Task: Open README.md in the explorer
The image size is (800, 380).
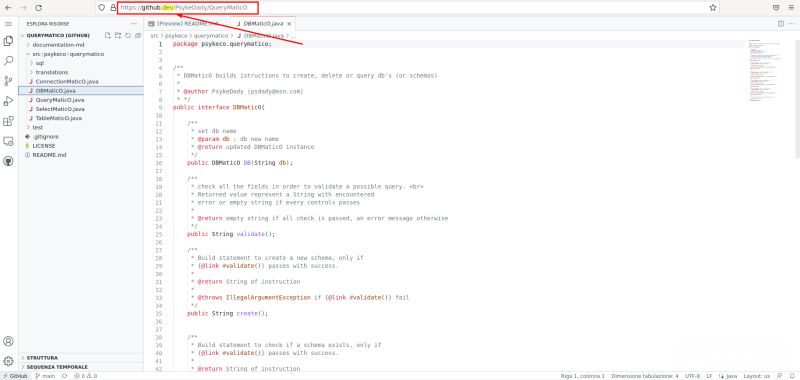Action: (49, 155)
